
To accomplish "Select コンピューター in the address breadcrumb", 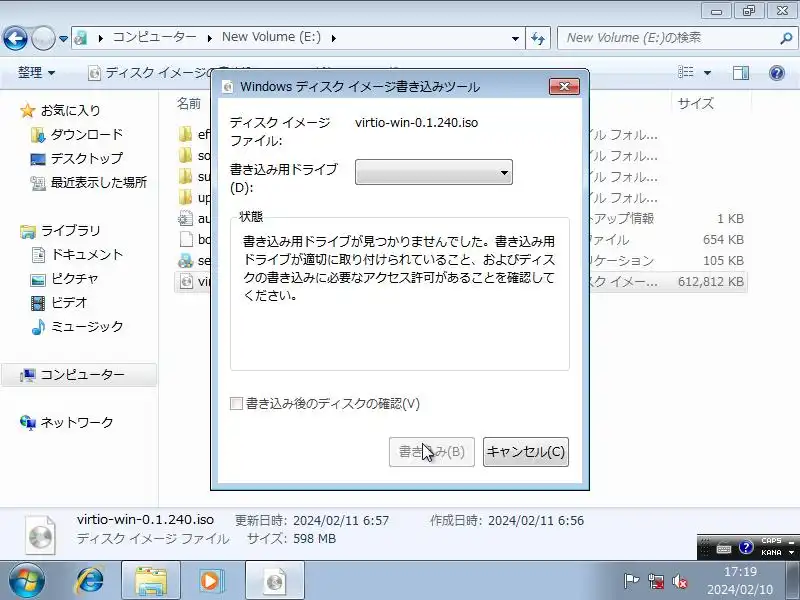I will pyautogui.click(x=154, y=37).
